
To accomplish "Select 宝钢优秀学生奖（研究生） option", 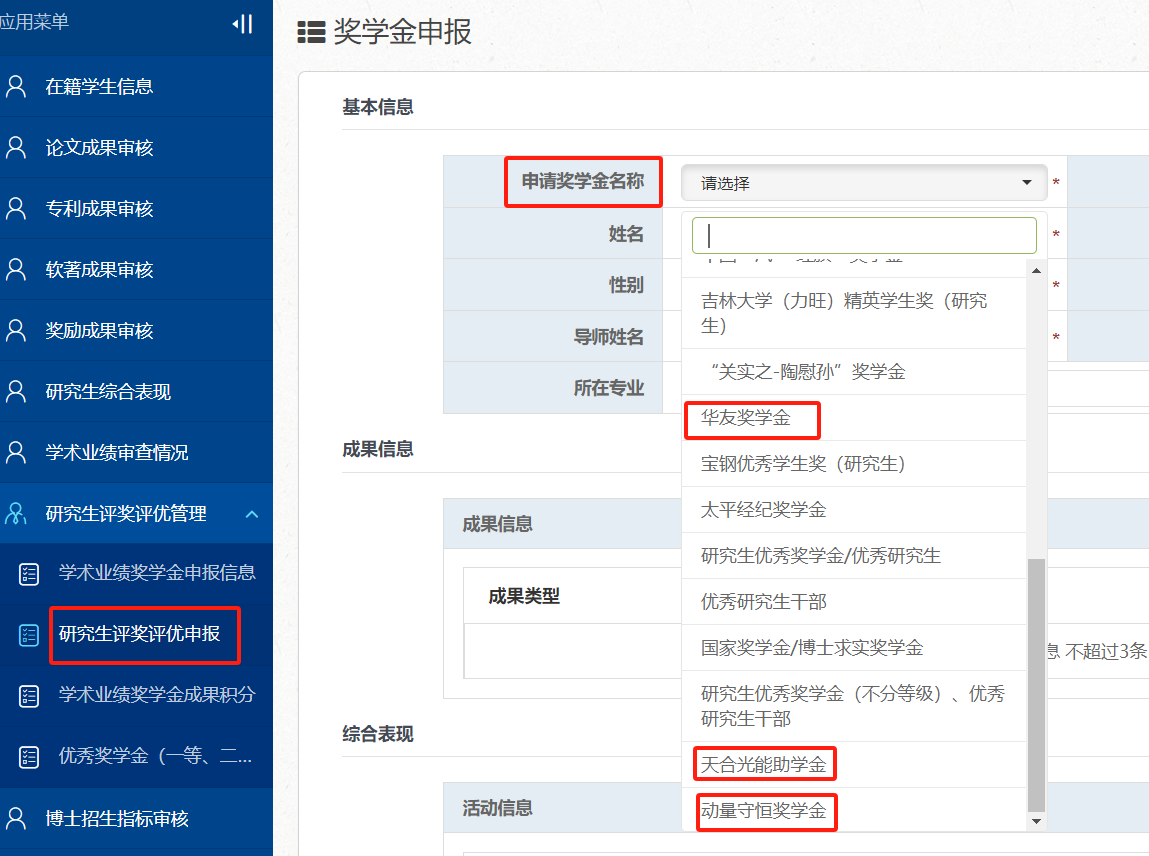I will (x=803, y=464).
